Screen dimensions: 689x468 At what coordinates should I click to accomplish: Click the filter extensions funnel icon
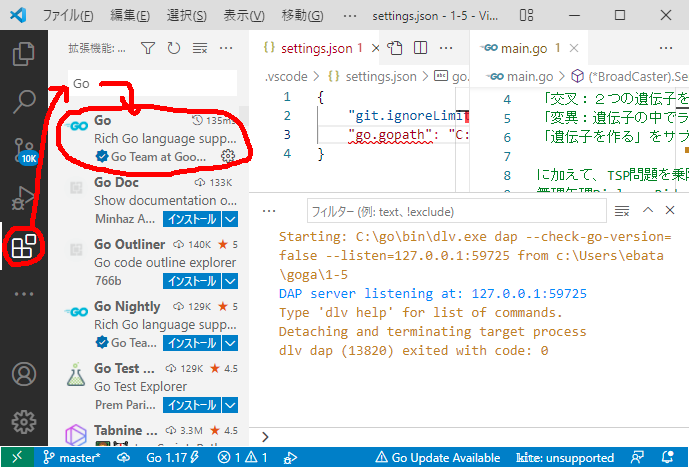click(x=148, y=47)
